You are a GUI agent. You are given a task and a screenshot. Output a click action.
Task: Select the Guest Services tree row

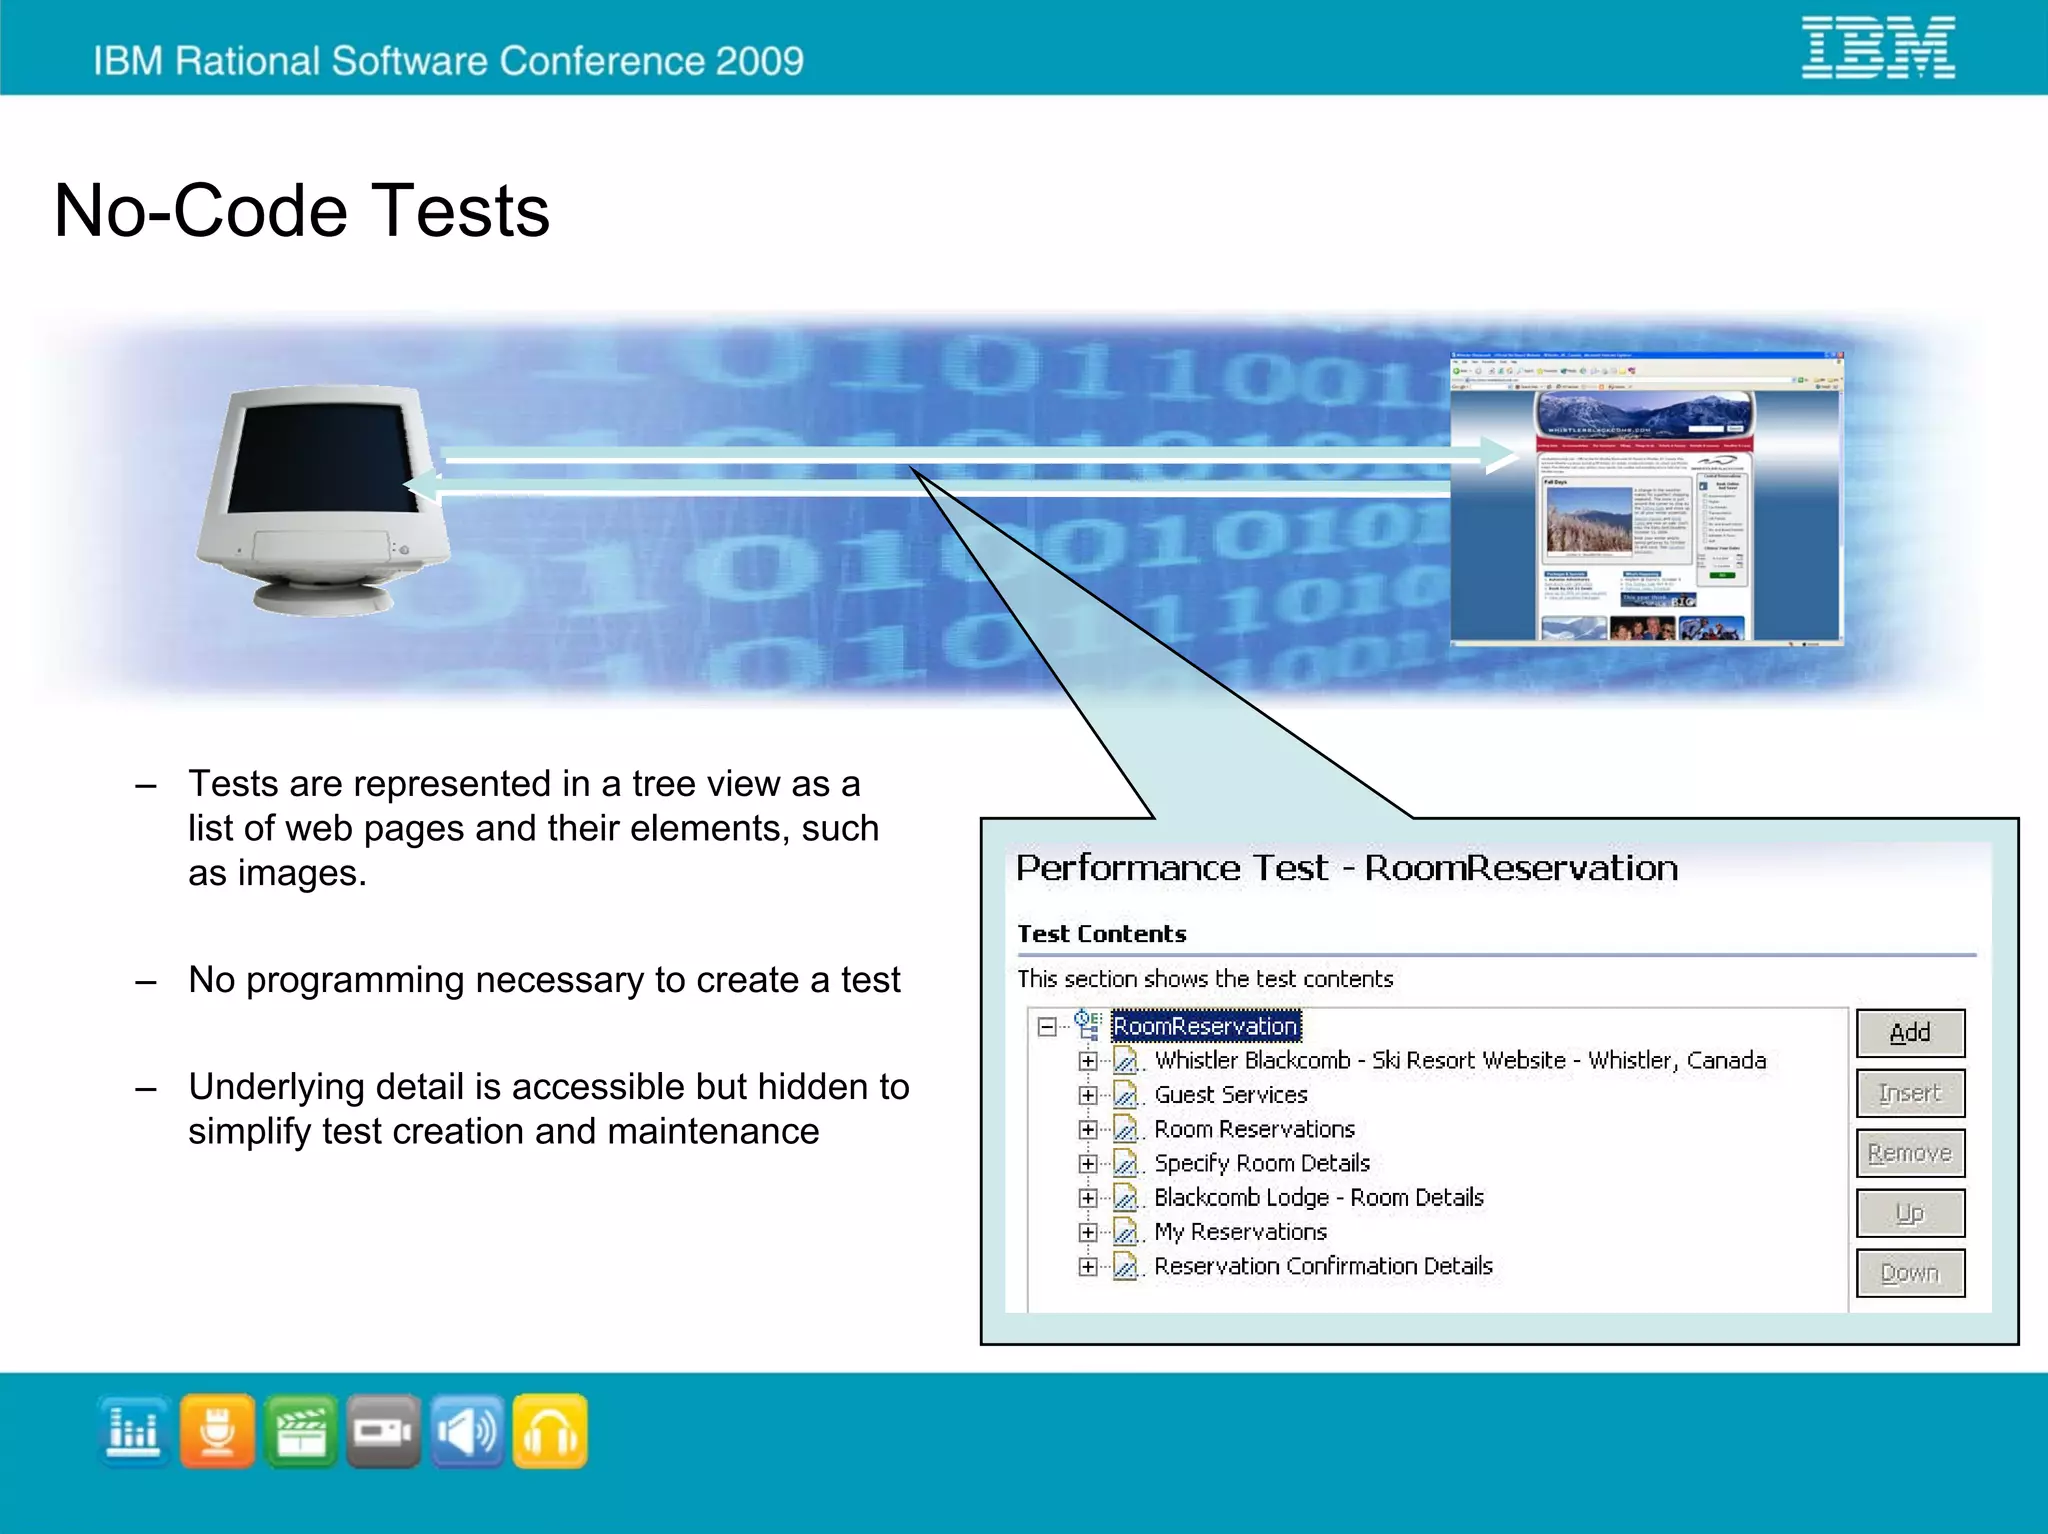pos(1231,1095)
